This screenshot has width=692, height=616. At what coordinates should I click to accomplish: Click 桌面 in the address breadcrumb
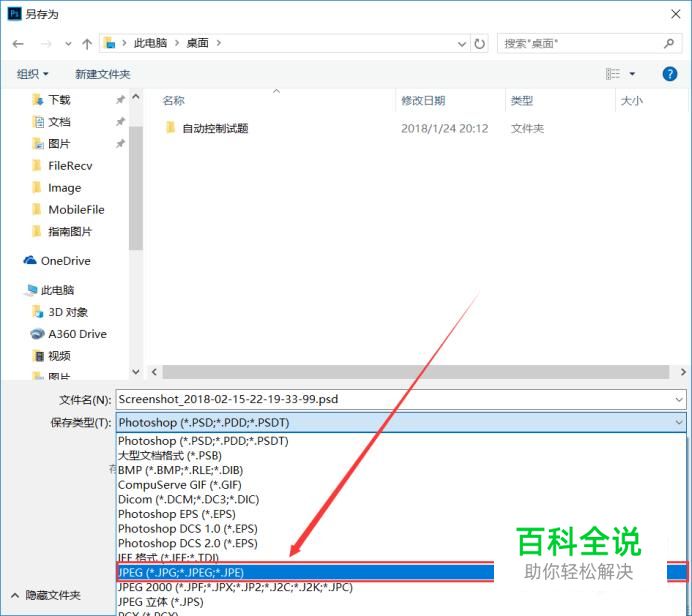coord(197,43)
